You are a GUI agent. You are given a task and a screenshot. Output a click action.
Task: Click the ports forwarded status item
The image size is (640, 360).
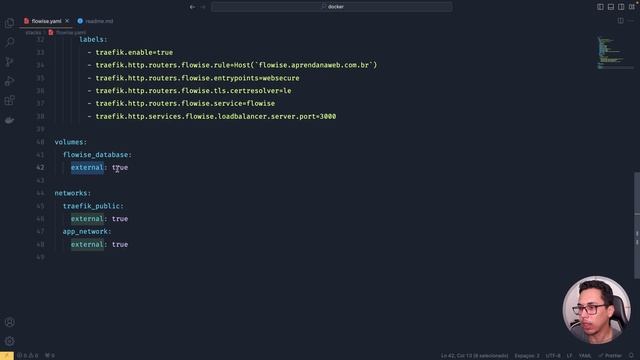click(x=50, y=356)
